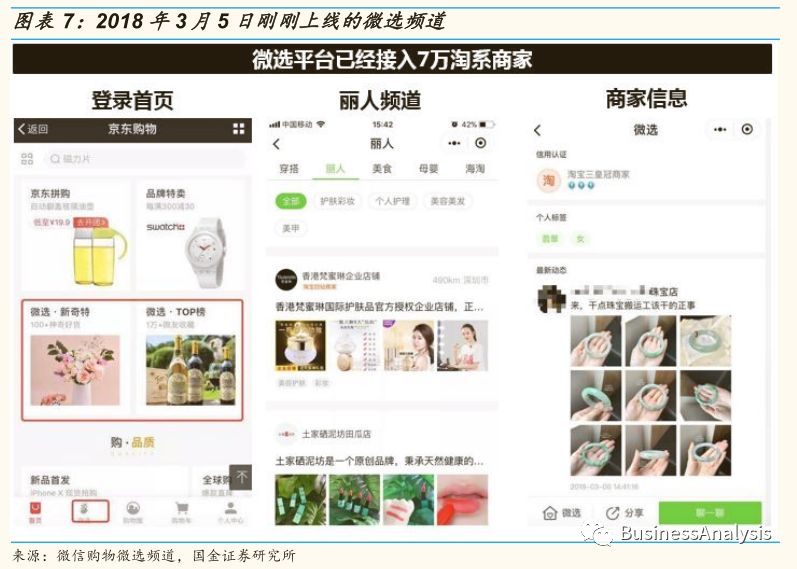Tap the 土家硒泥坊 shop logo
This screenshot has height=569, width=797.
pyautogui.click(x=286, y=434)
